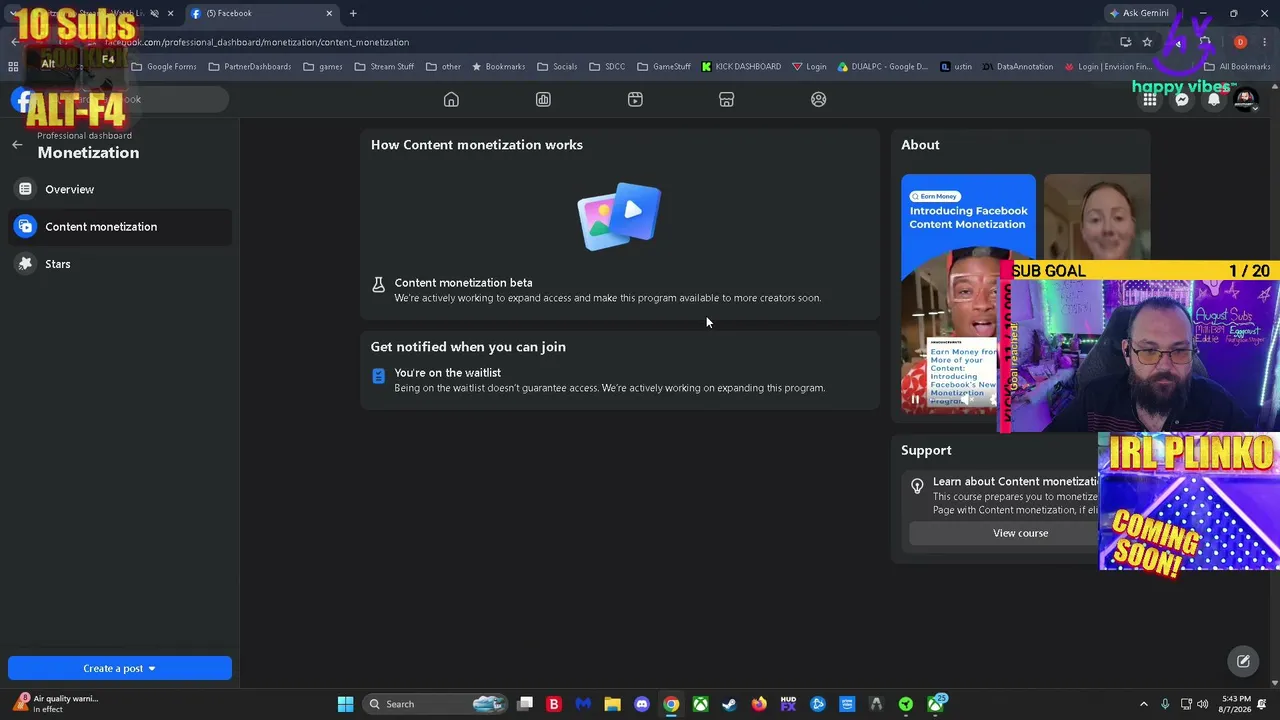This screenshot has width=1280, height=720.
Task: Open Google Chrome from the taskbar
Action: click(x=671, y=704)
